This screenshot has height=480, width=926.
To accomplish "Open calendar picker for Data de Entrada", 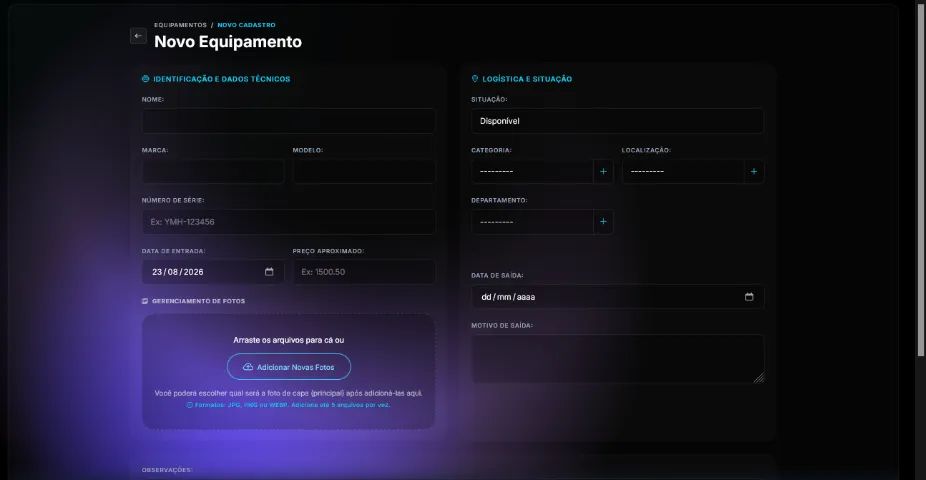I will (269, 272).
